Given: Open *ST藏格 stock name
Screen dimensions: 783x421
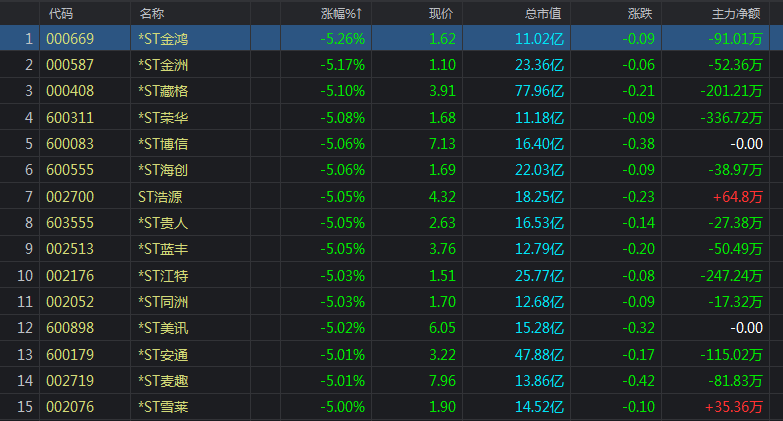Looking at the screenshot, I should click(163, 91).
